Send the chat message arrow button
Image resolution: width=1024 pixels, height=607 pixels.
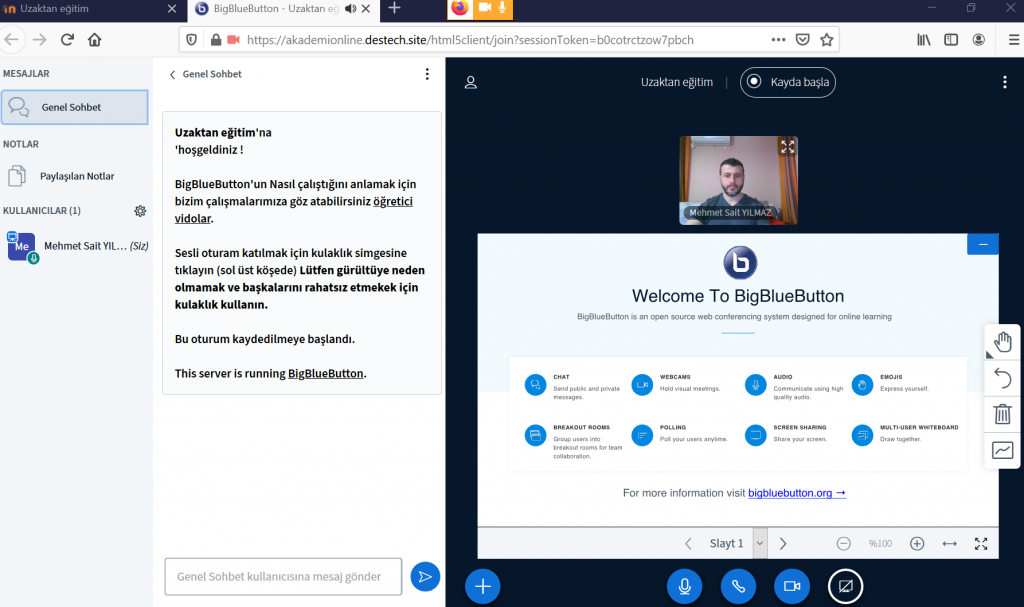425,576
